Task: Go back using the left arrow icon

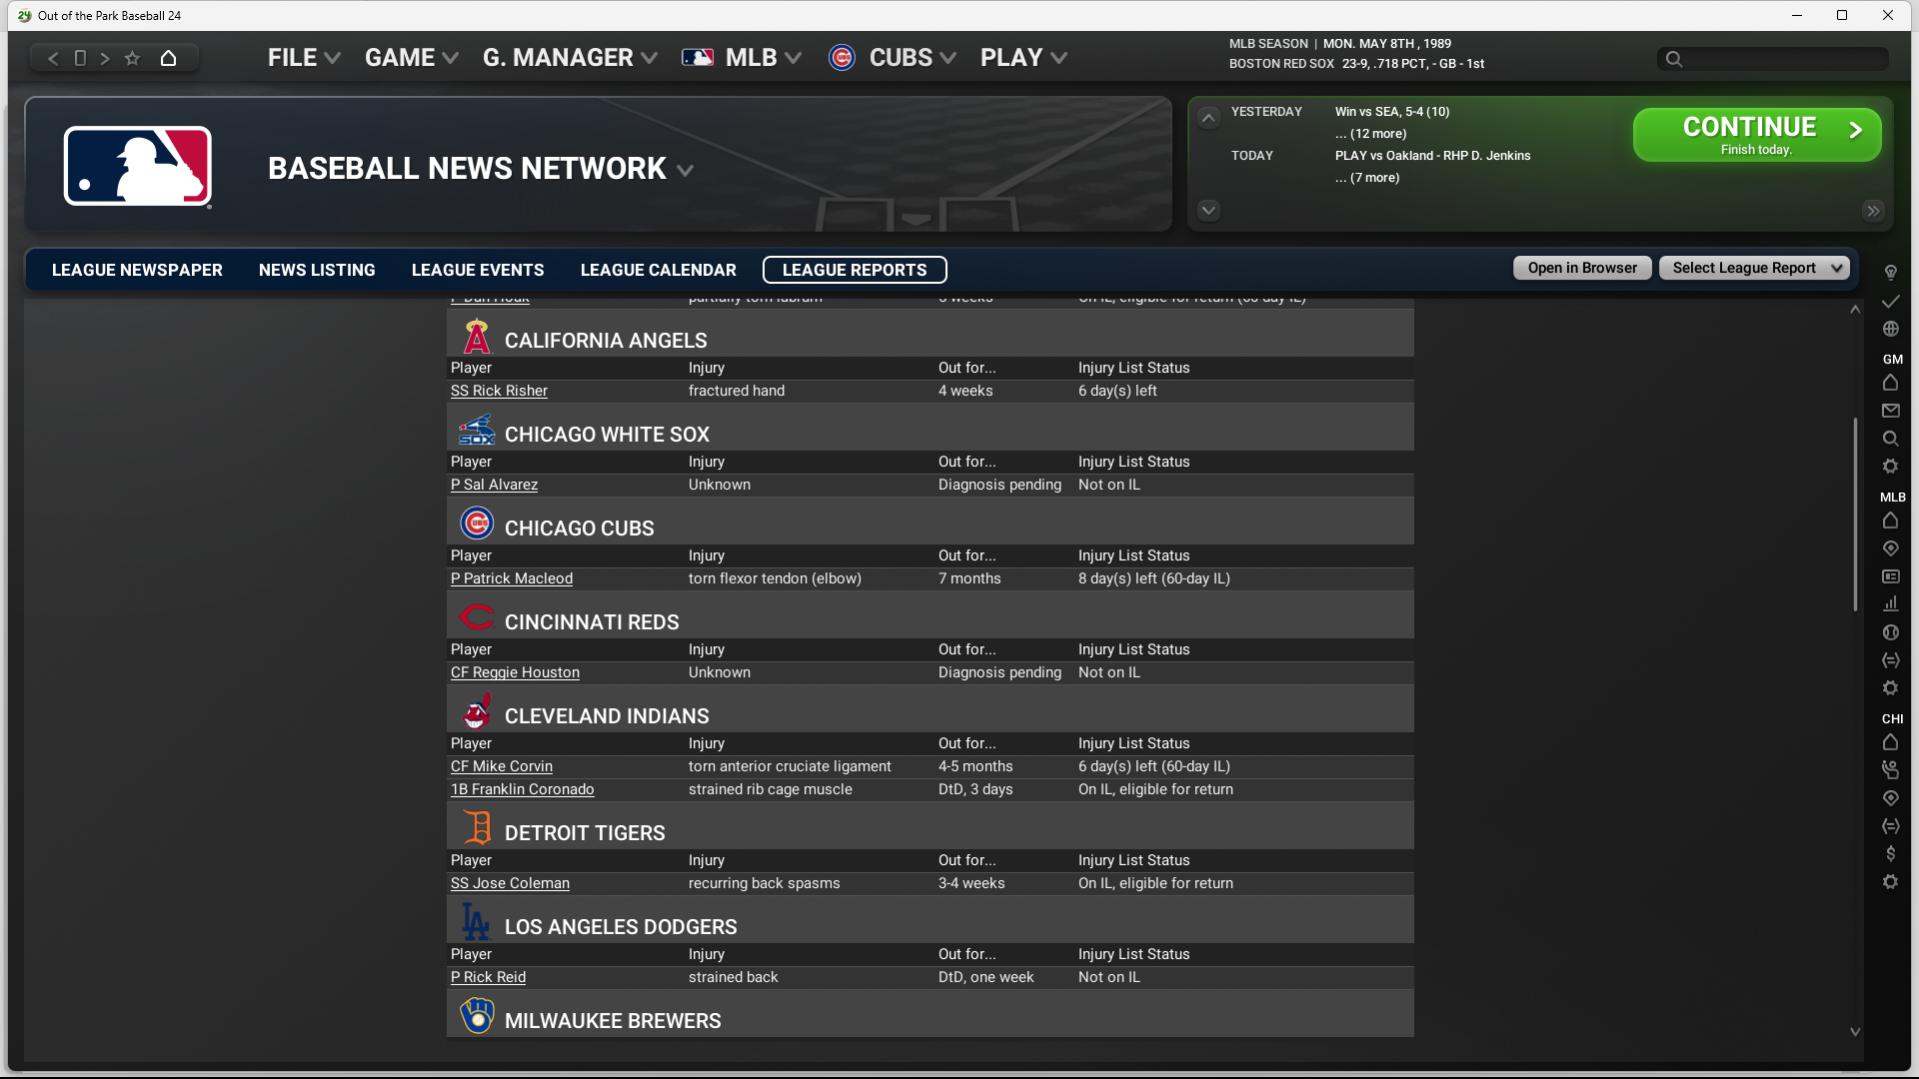Action: [53, 58]
